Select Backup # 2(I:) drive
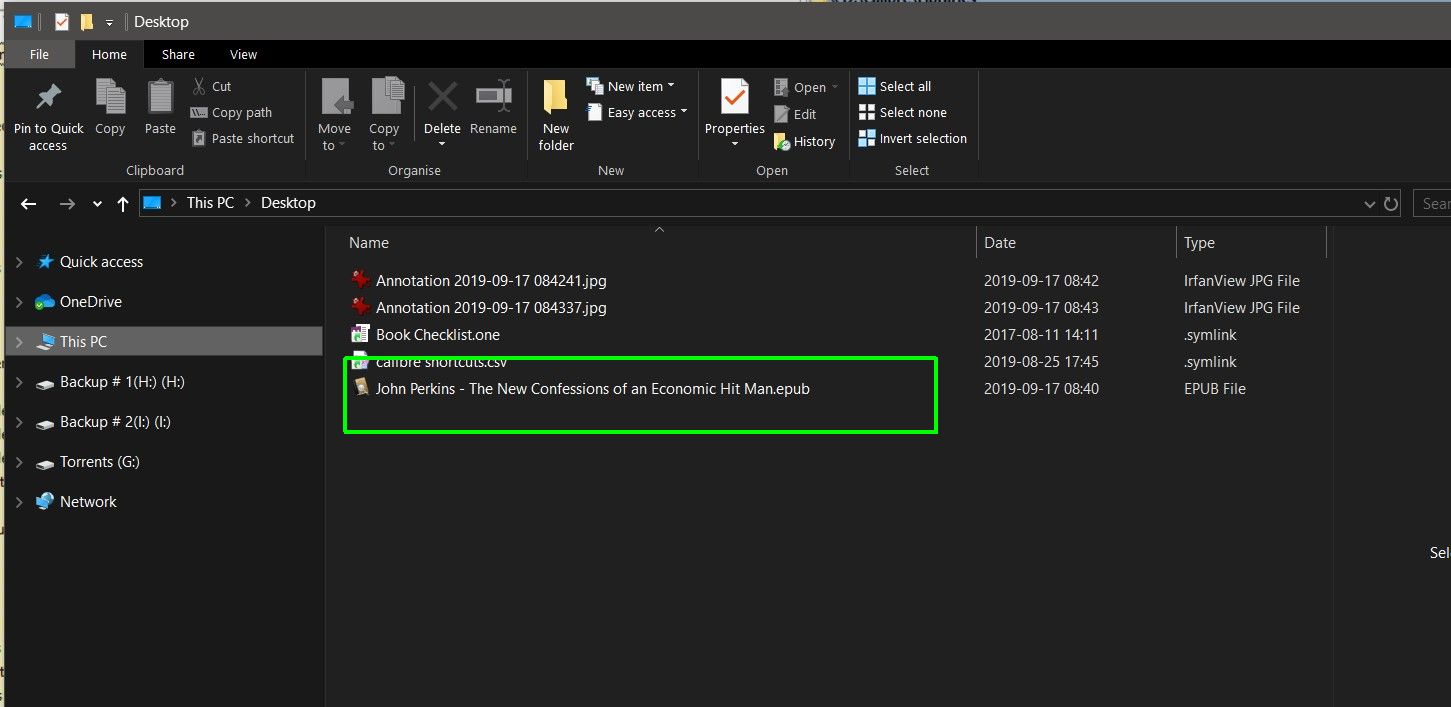Image resolution: width=1451 pixels, height=707 pixels. (x=115, y=422)
